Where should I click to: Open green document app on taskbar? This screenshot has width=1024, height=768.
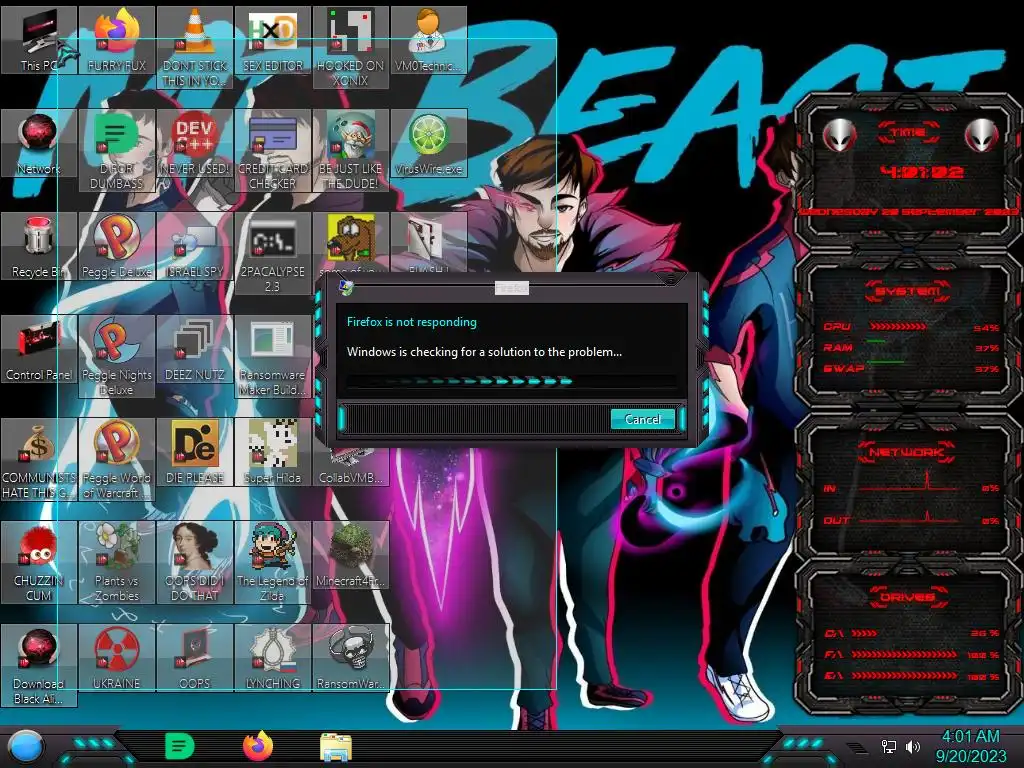click(x=180, y=746)
